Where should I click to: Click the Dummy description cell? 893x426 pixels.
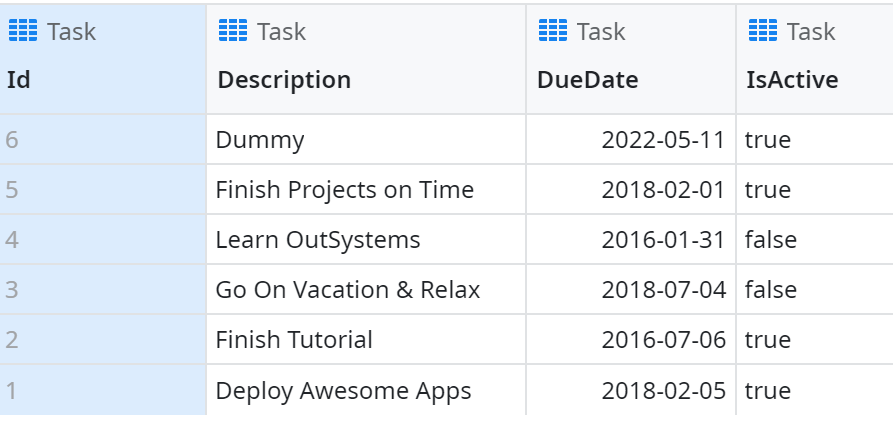click(260, 140)
